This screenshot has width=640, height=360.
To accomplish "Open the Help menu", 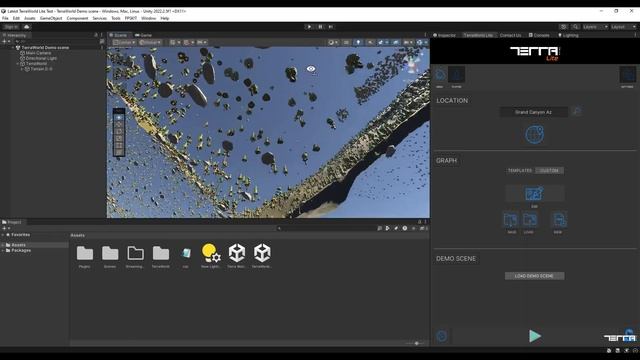I will 164,18.
